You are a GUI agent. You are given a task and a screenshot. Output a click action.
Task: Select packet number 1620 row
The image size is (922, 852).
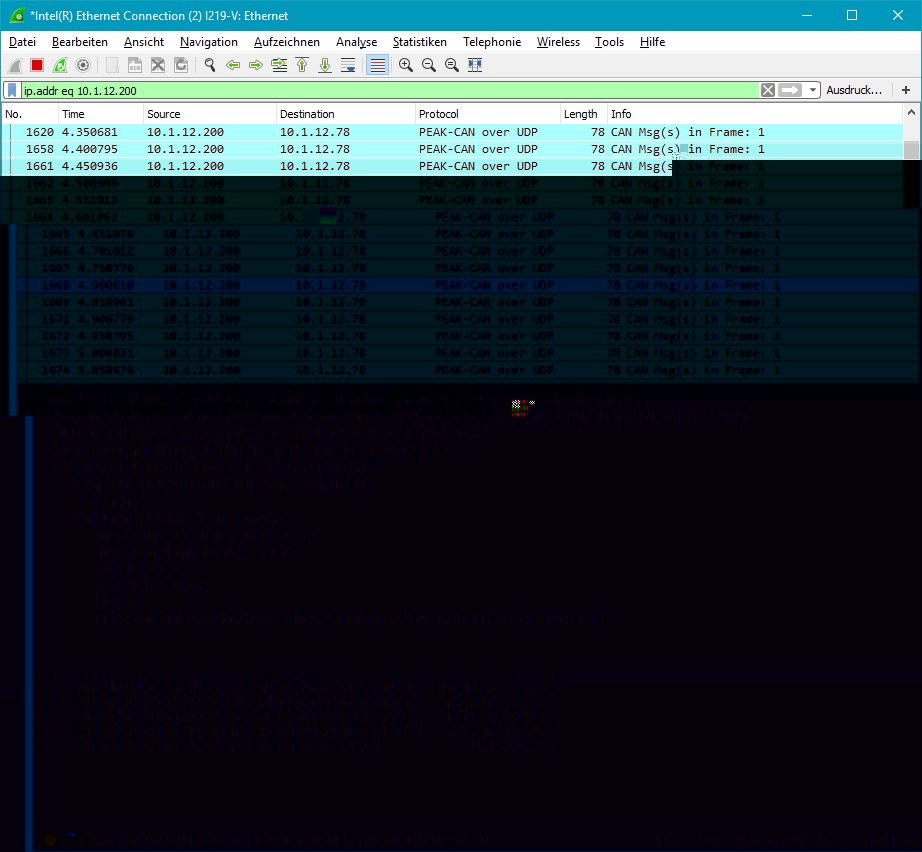coord(452,132)
